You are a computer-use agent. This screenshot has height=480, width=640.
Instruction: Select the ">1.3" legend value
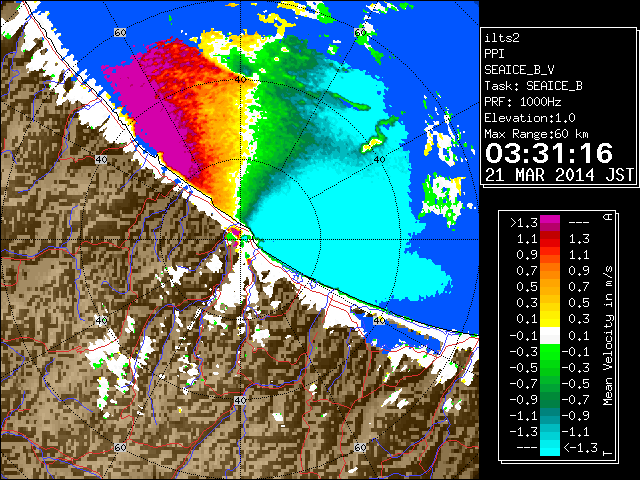524,223
